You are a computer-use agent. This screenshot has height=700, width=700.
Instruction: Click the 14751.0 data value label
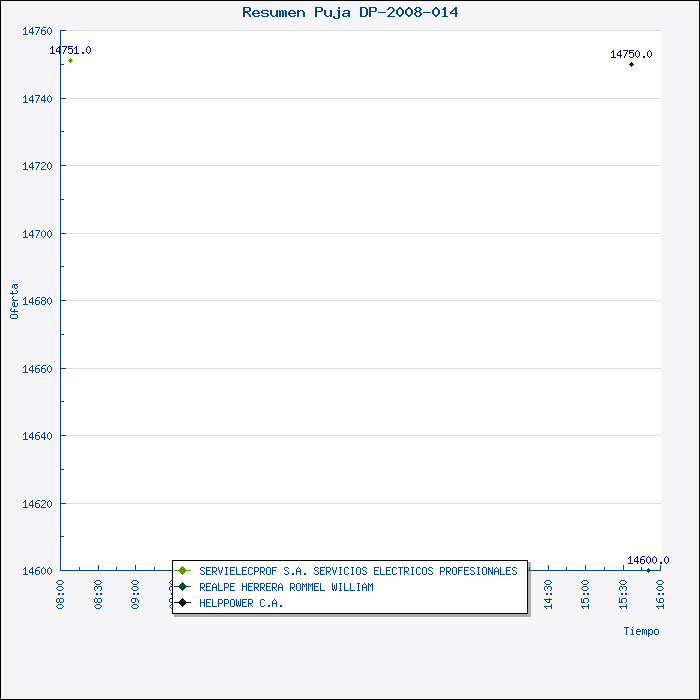(70, 50)
